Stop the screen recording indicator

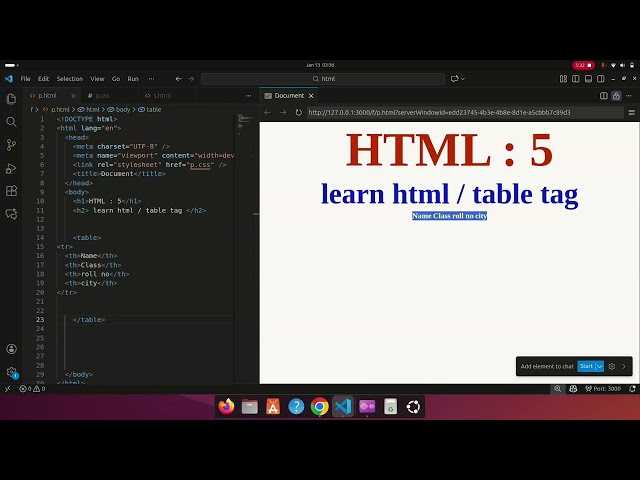583,65
